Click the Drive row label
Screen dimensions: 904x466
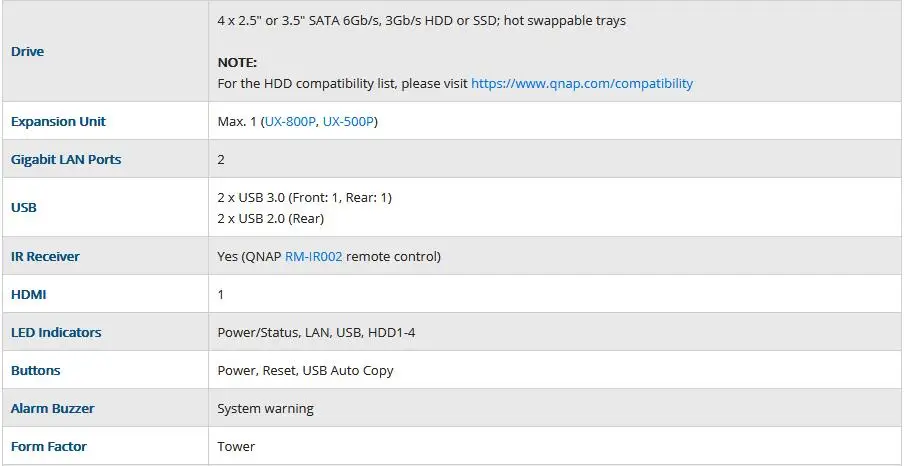[28, 51]
